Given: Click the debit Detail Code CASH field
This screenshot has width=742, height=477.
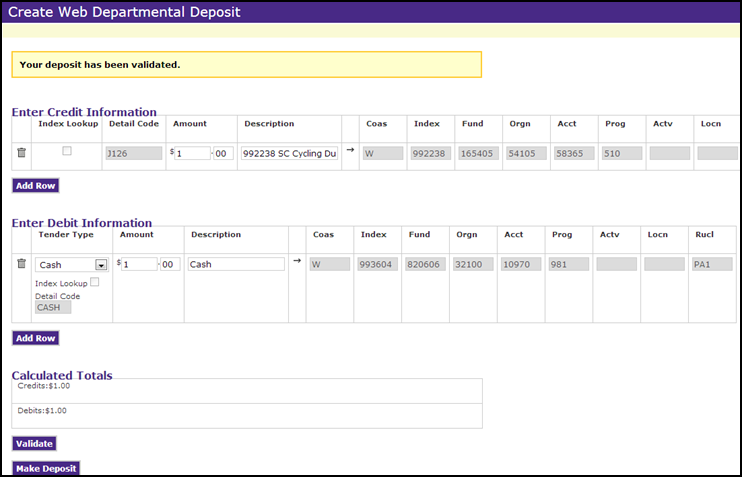Looking at the screenshot, I should [x=53, y=308].
